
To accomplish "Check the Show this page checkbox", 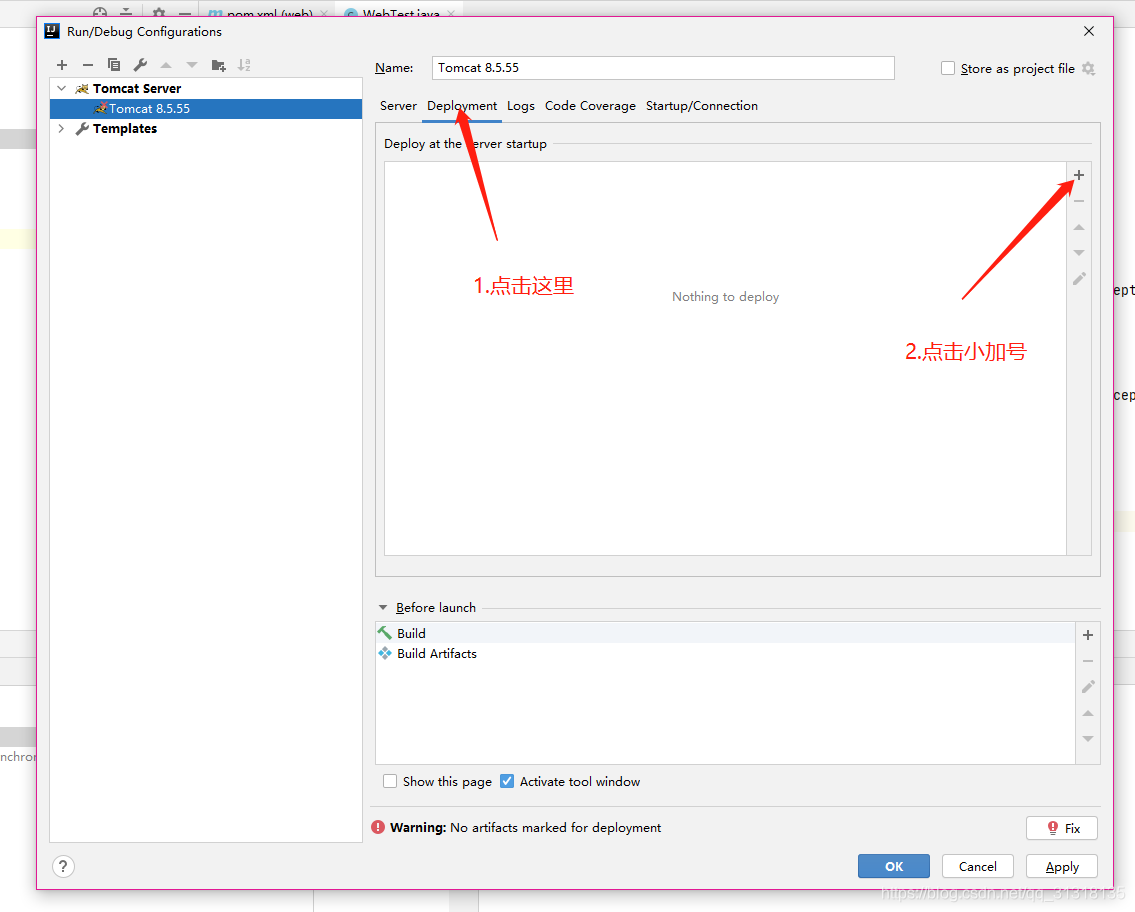I will click(x=389, y=781).
